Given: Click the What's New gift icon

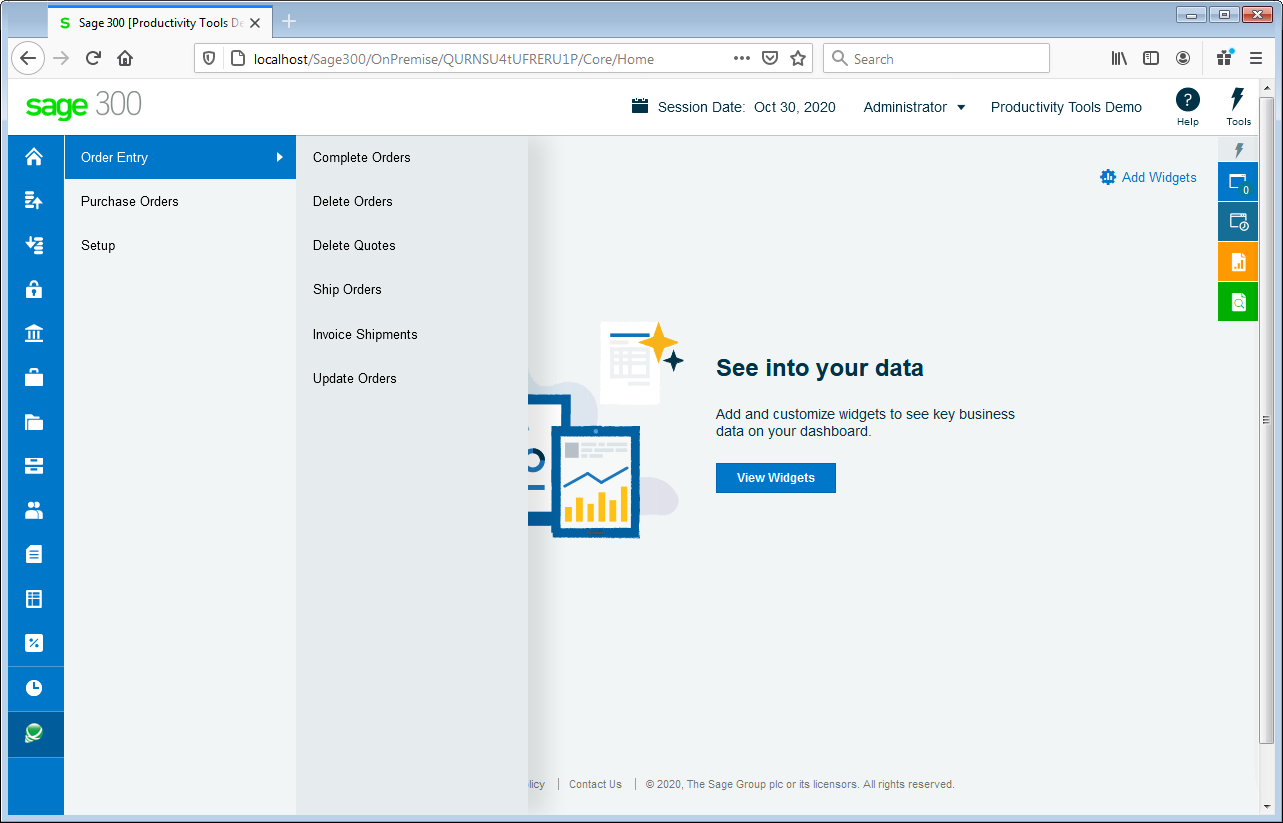Looking at the screenshot, I should pyautogui.click(x=1224, y=58).
